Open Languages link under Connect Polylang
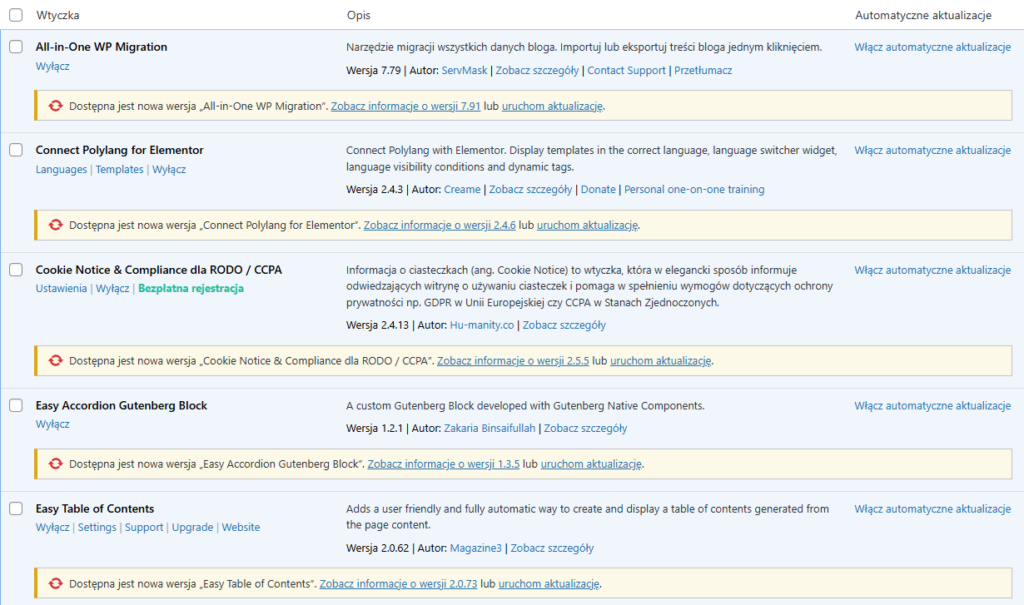1024x605 pixels. [61, 169]
